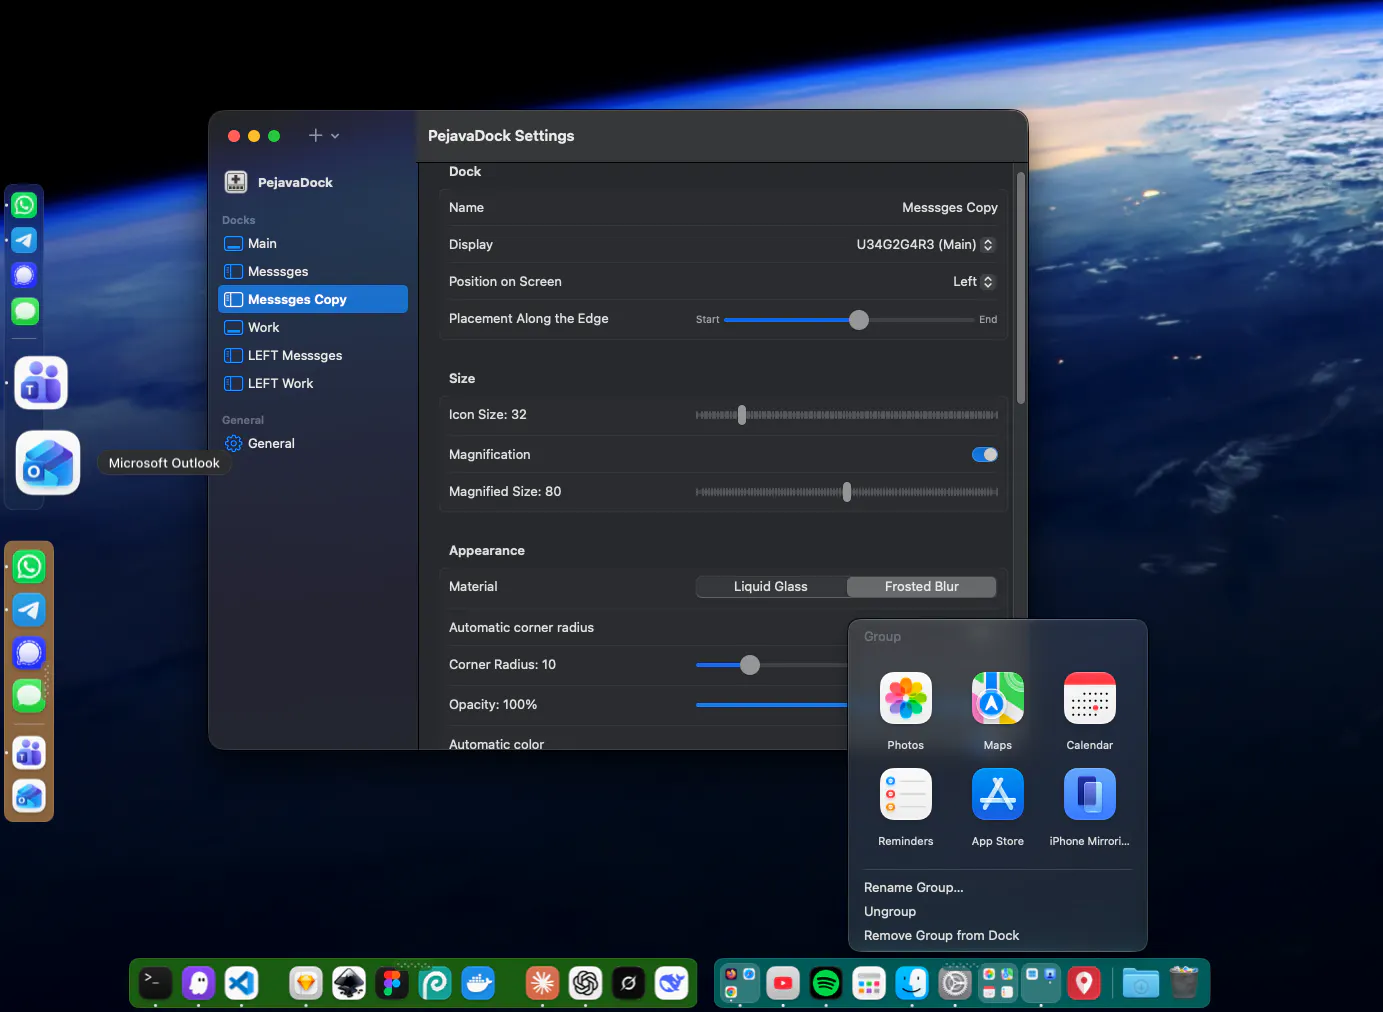Select Frosted Blur material

point(921,587)
